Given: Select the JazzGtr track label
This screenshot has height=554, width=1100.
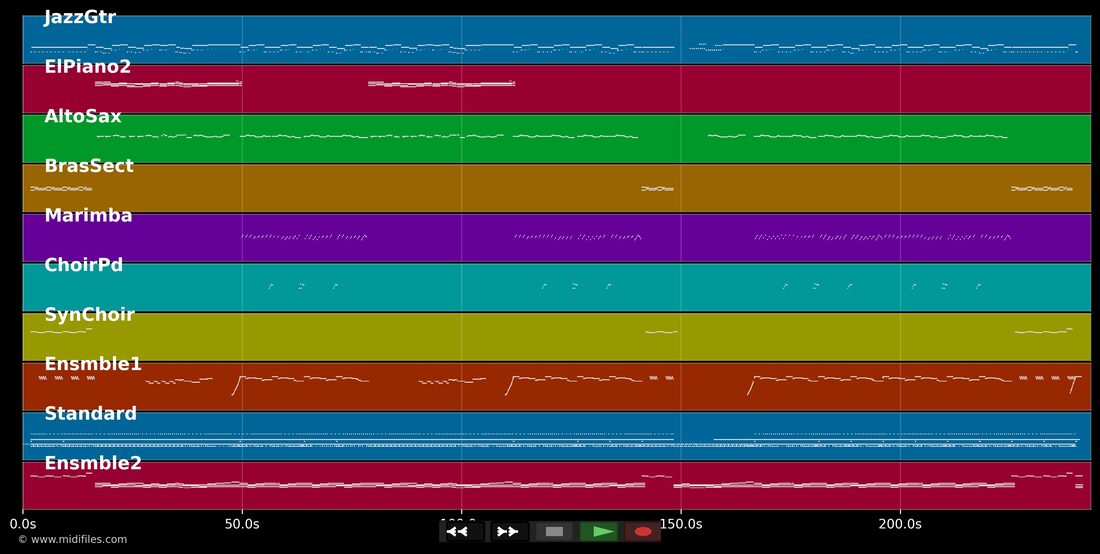Looking at the screenshot, I should [80, 18].
